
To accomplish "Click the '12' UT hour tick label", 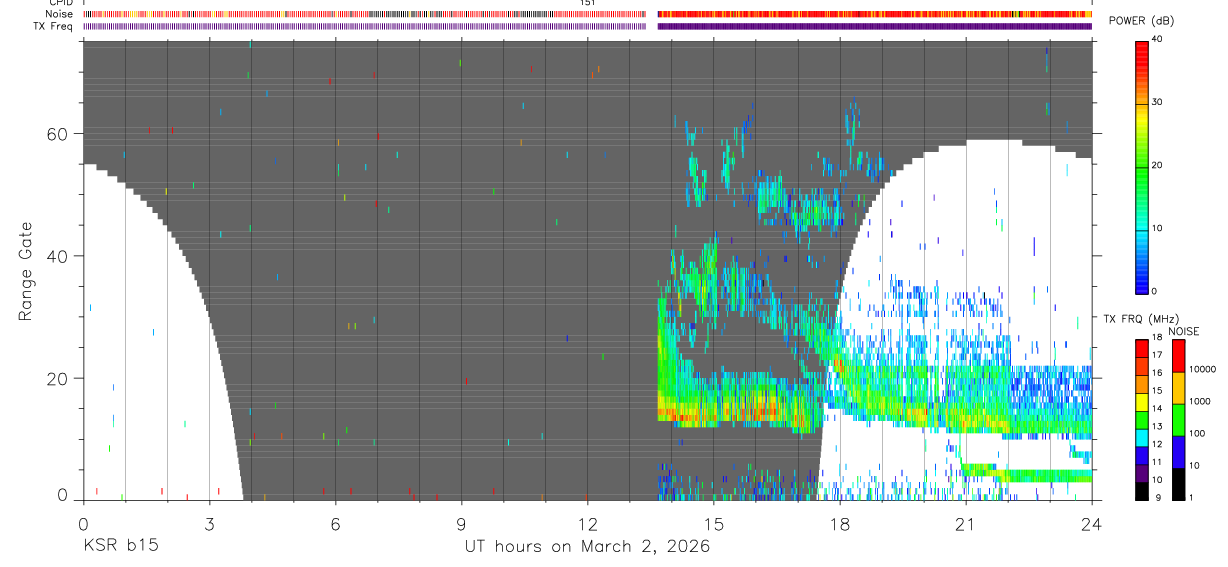I will pyautogui.click(x=587, y=522).
